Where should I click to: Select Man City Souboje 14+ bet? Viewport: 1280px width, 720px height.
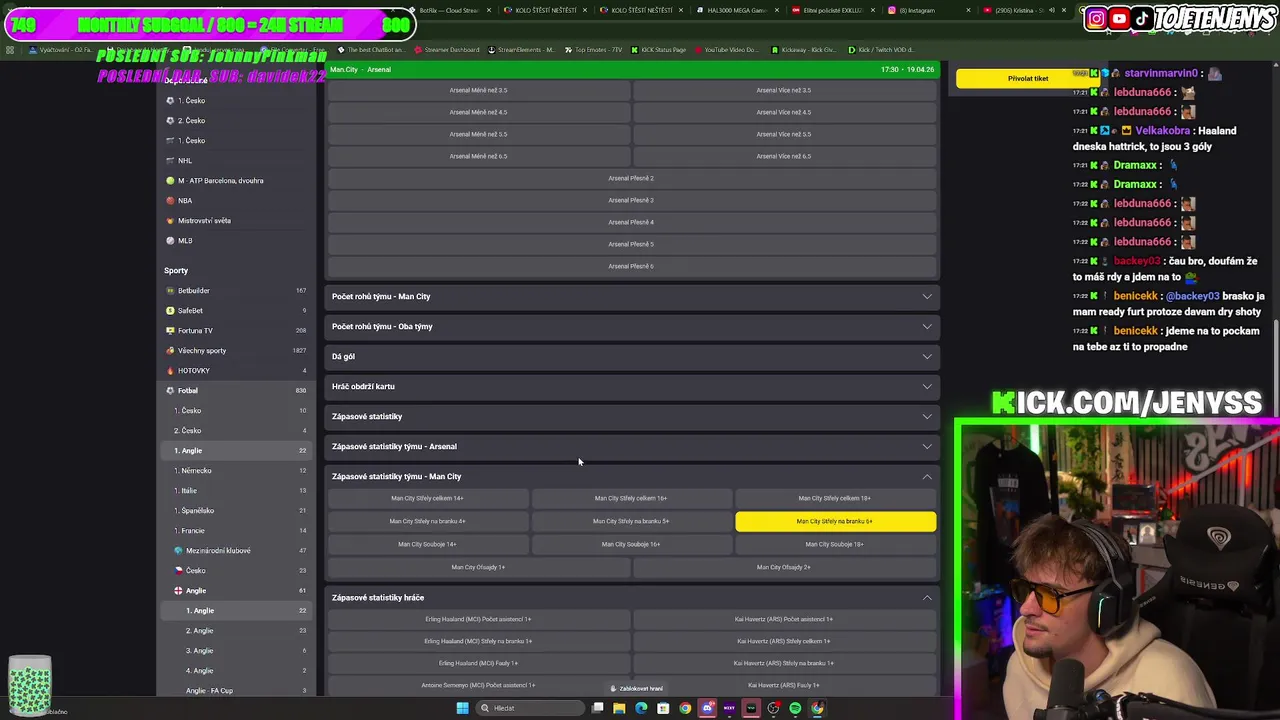(427, 544)
